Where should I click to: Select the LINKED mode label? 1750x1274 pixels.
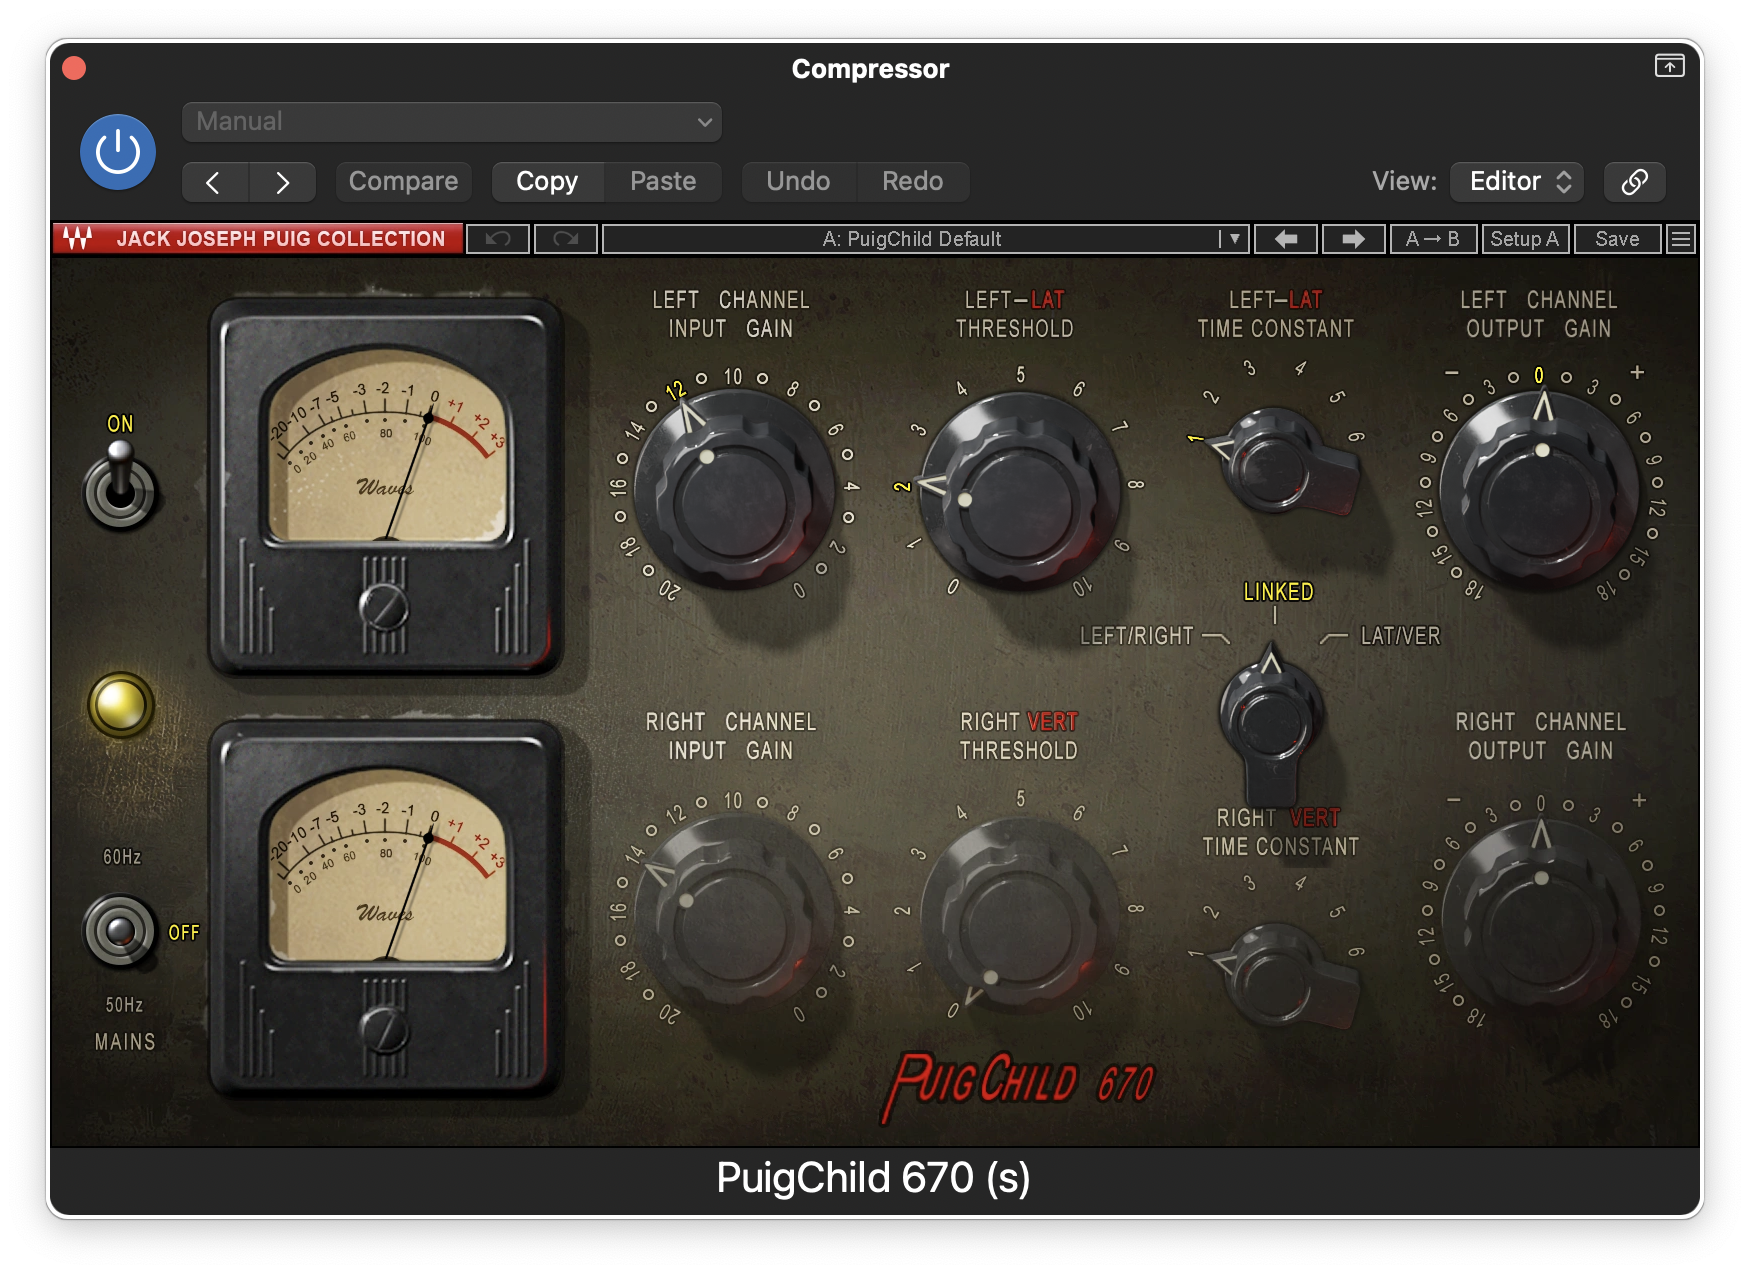1278,592
